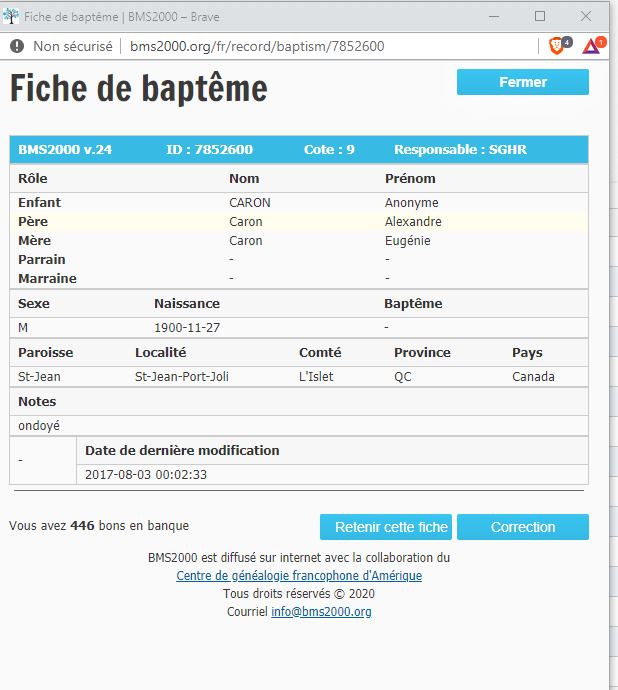The image size is (618, 690).
Task: Select modification date 2017-08-03 00:02:33
Action: (x=146, y=474)
